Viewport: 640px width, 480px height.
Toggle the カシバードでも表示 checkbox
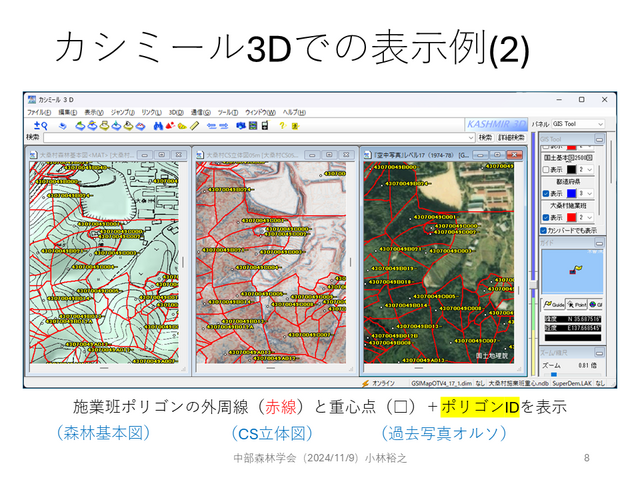pos(543,231)
